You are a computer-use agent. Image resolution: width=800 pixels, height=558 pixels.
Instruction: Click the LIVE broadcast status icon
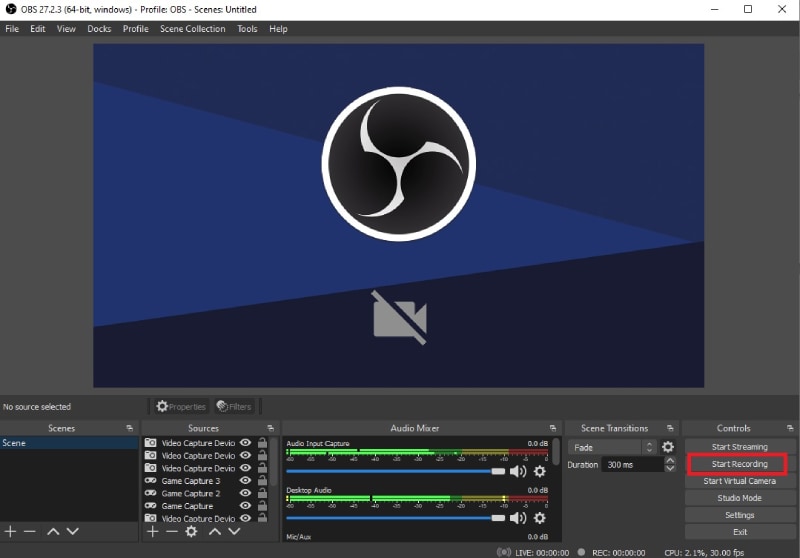point(504,552)
